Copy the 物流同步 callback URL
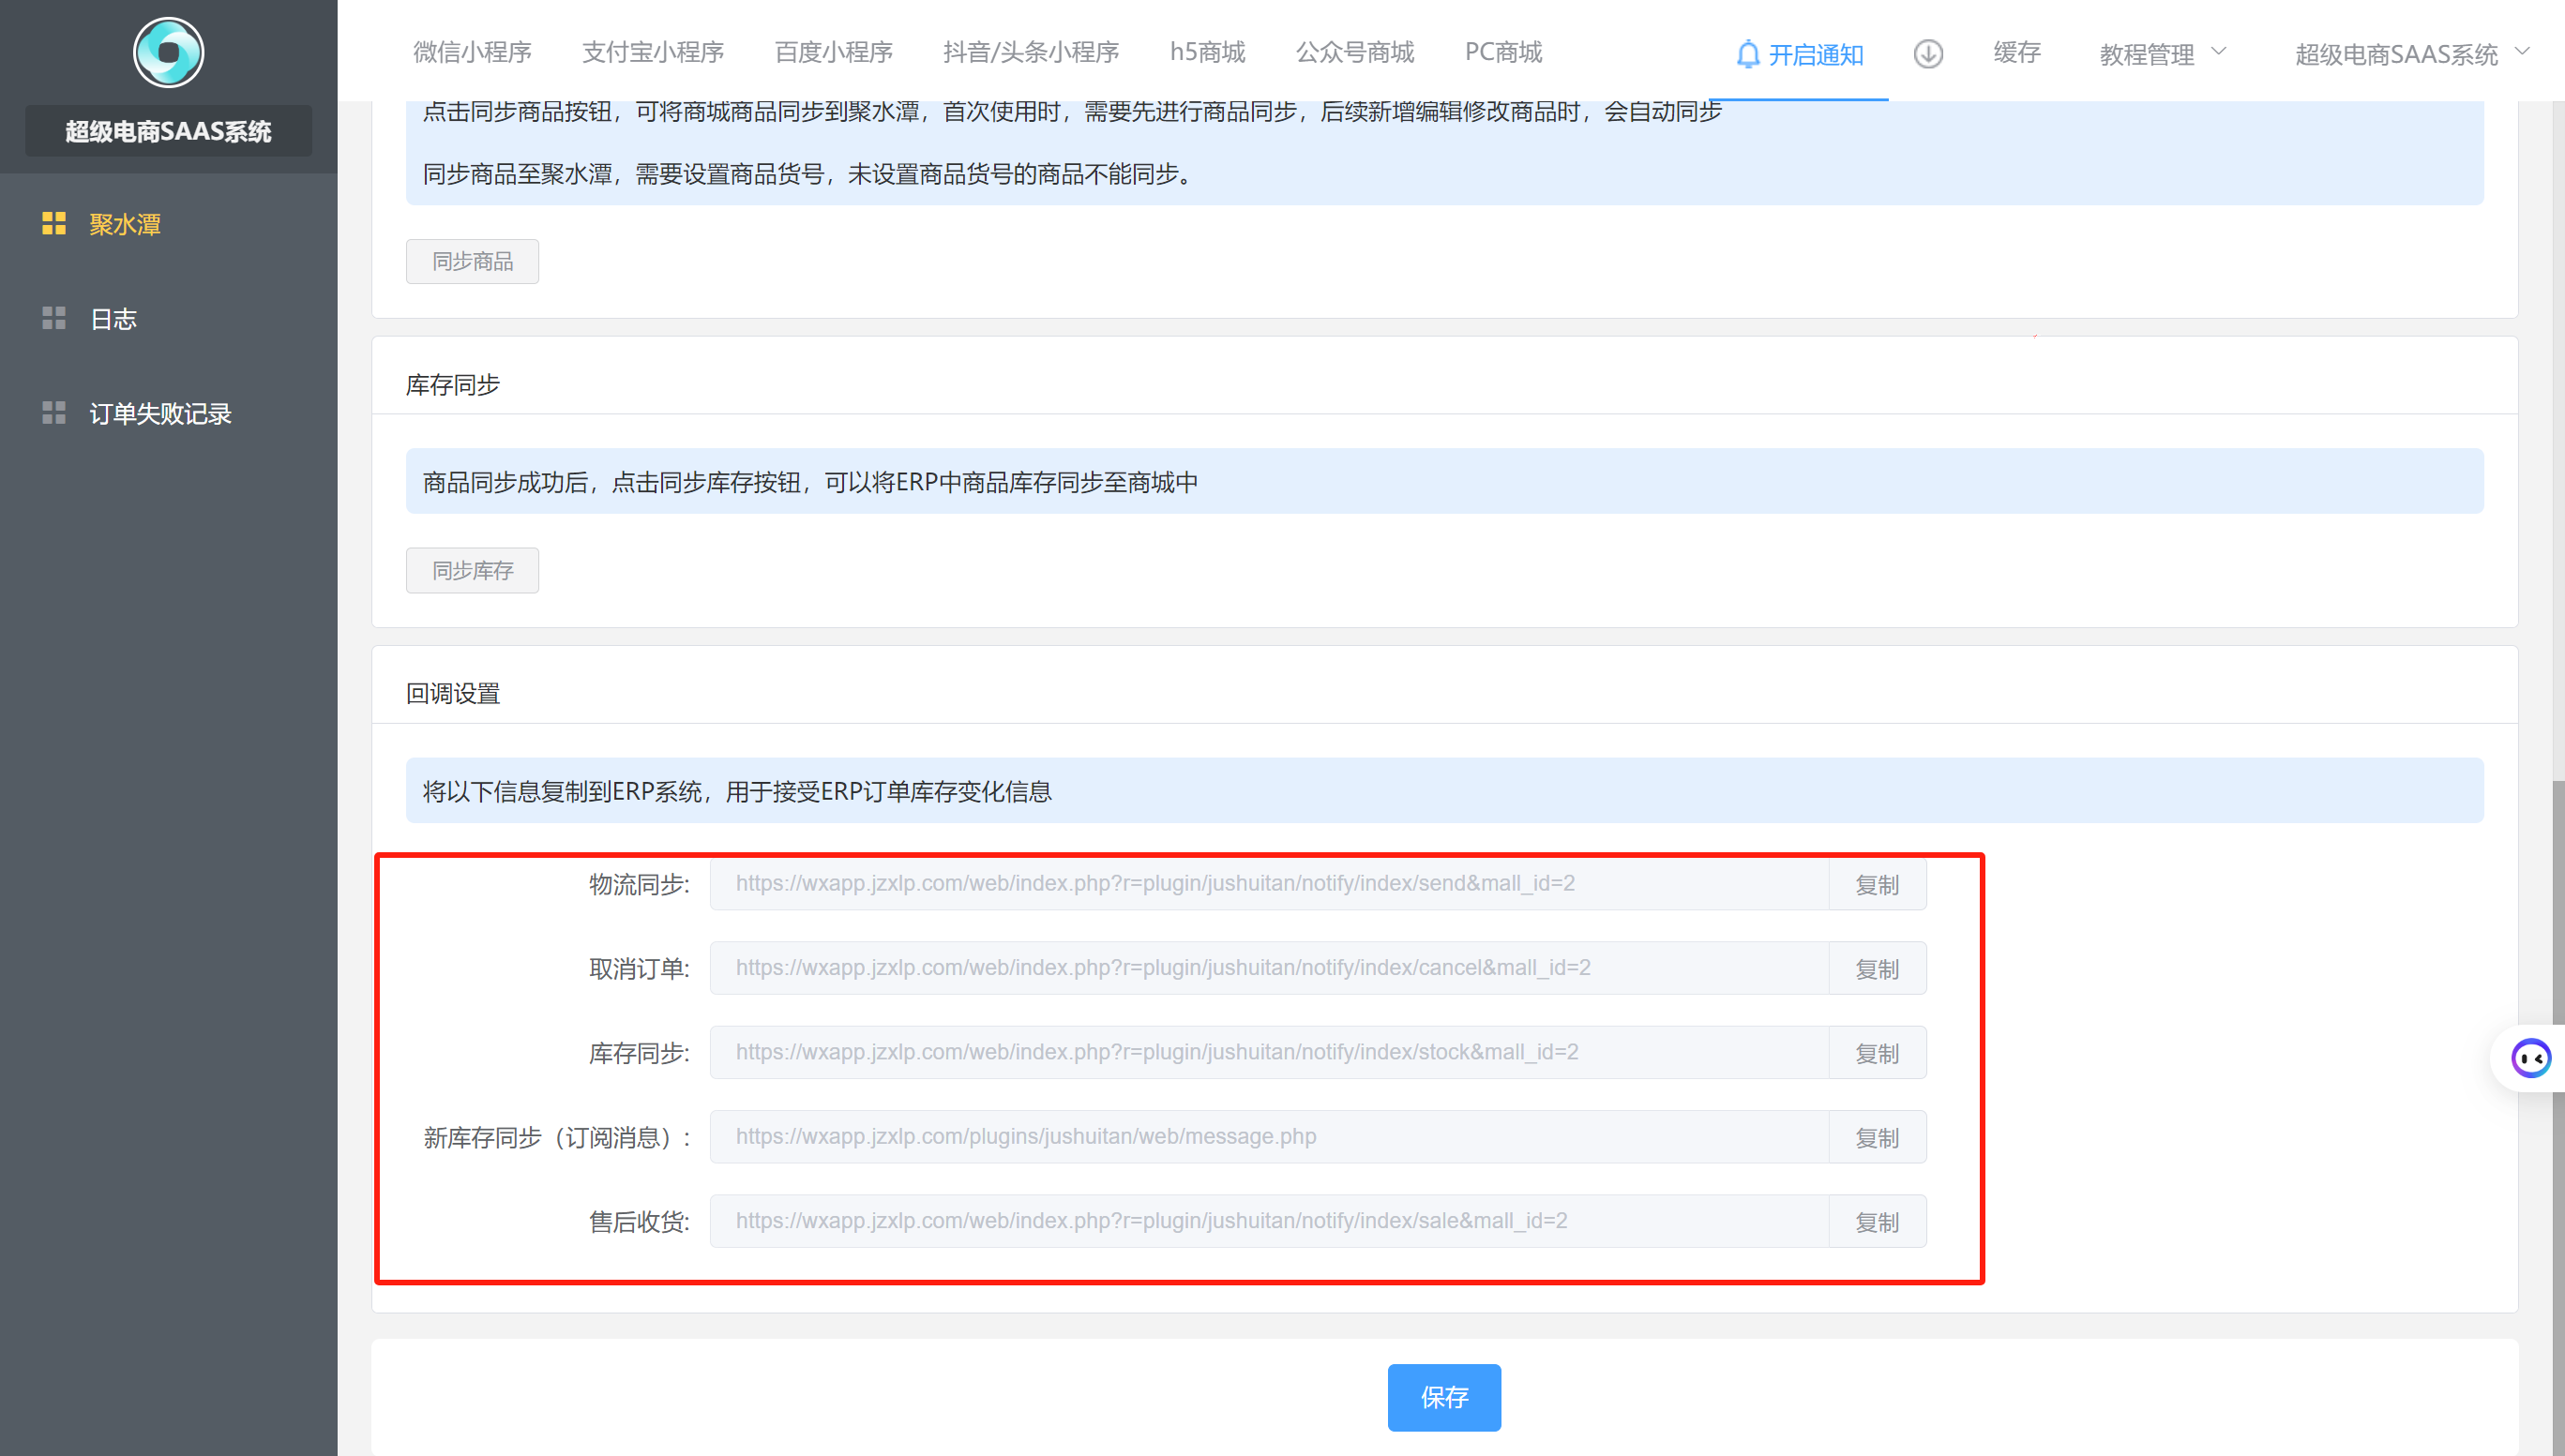This screenshot has height=1456, width=2565. pos(1876,885)
